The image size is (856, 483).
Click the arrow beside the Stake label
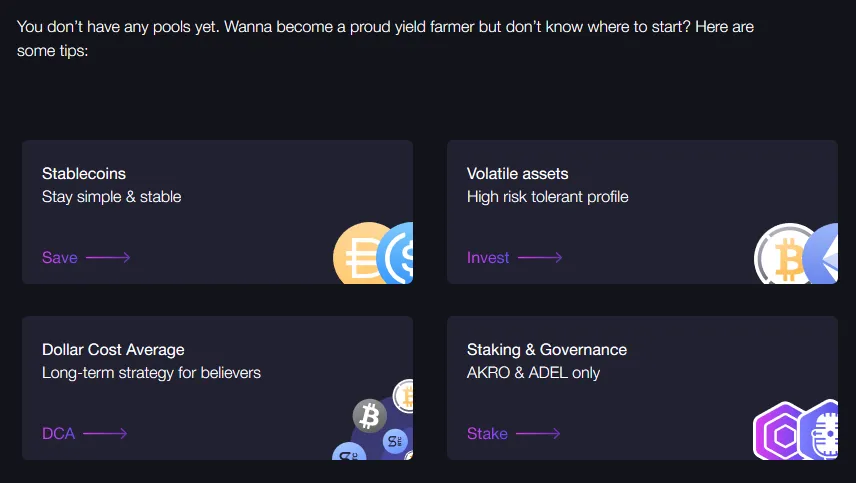point(538,433)
